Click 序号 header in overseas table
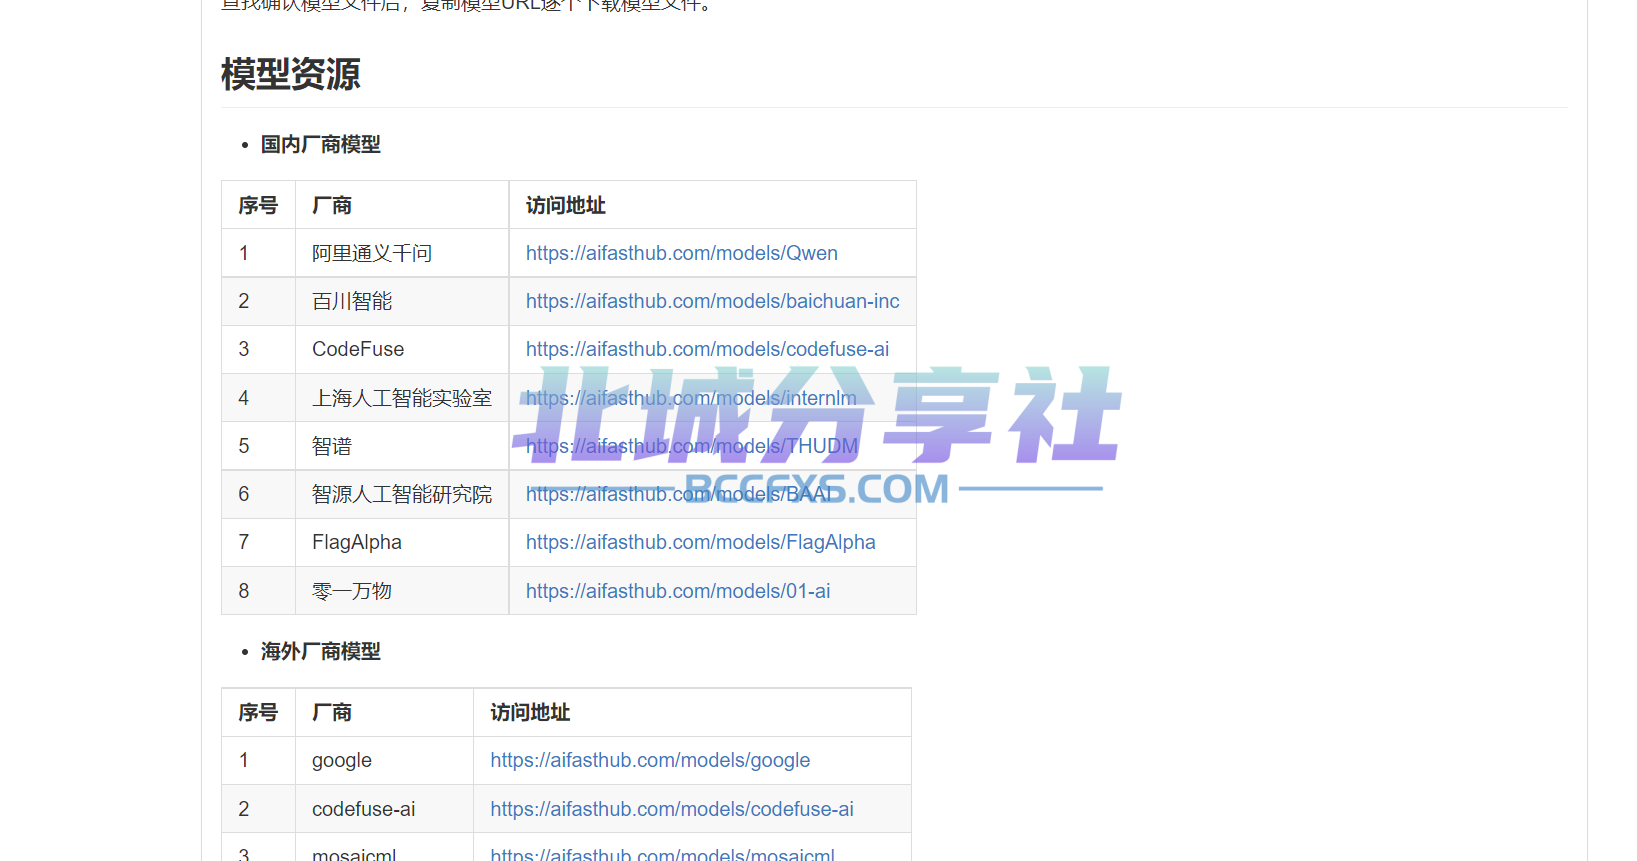 click(258, 712)
